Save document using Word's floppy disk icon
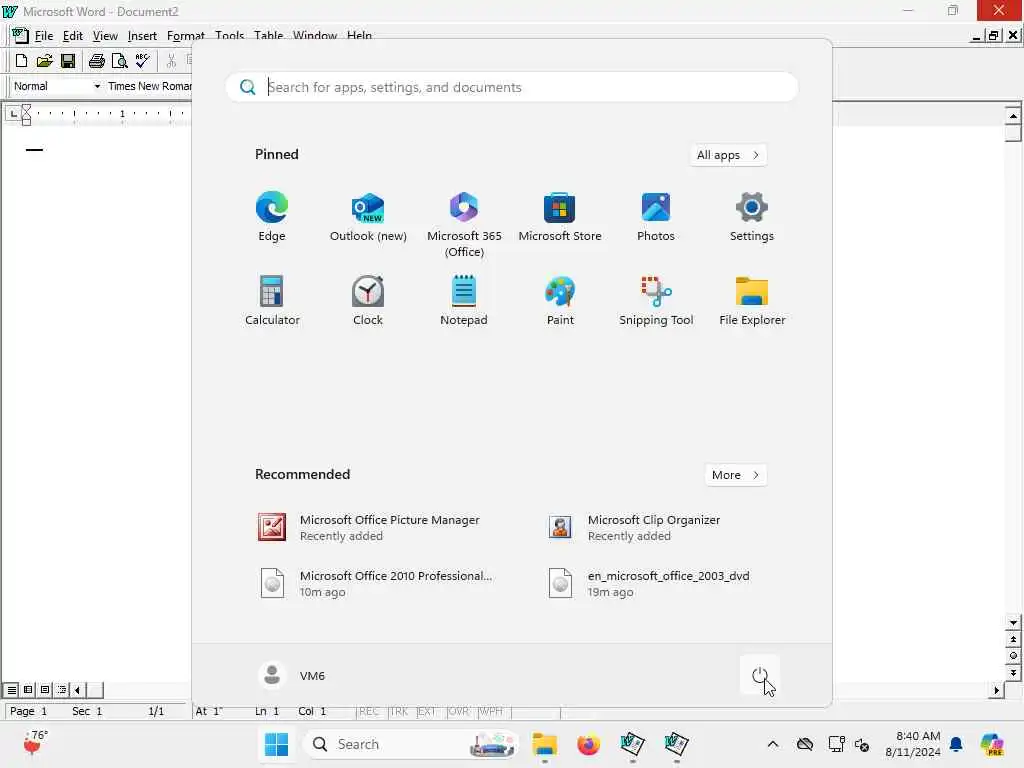Screen dimensions: 1024x768 [x=67, y=61]
